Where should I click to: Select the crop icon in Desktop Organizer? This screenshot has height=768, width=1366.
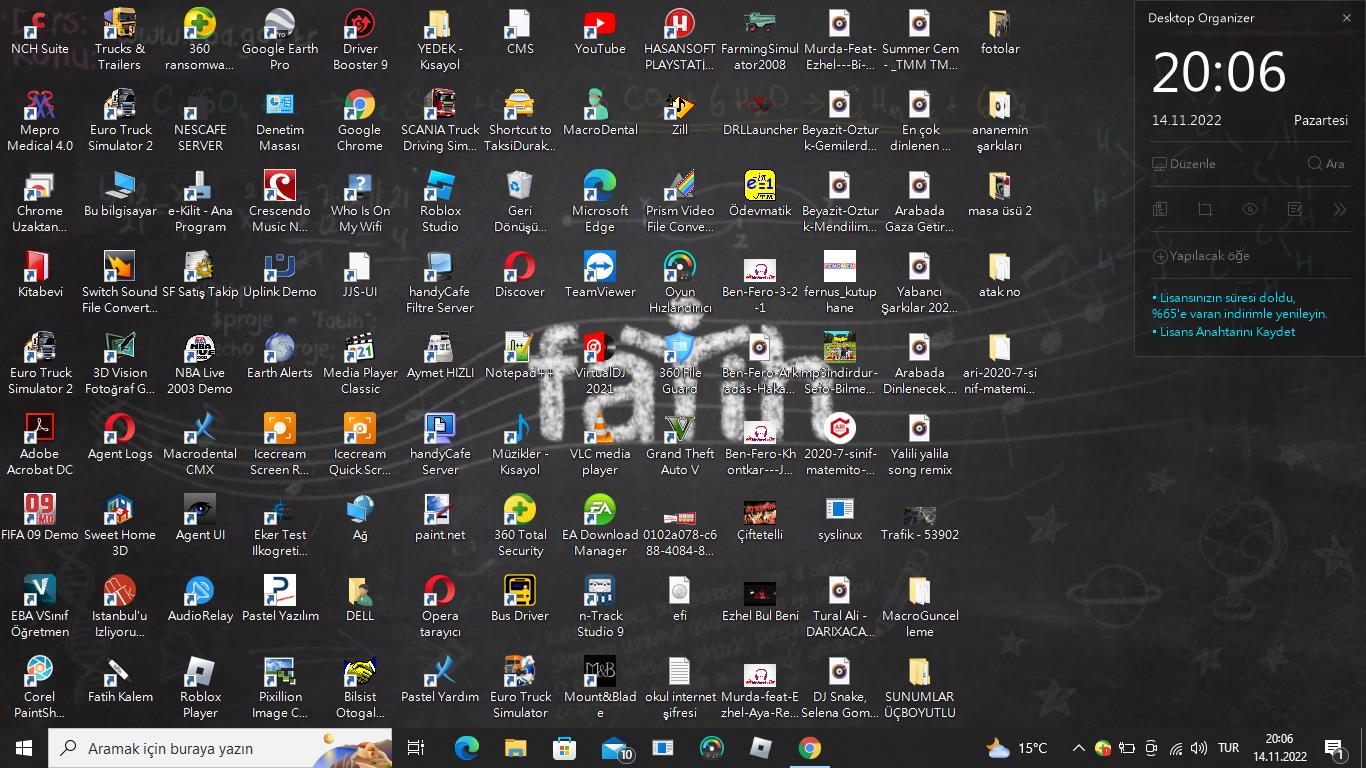pyautogui.click(x=1205, y=209)
